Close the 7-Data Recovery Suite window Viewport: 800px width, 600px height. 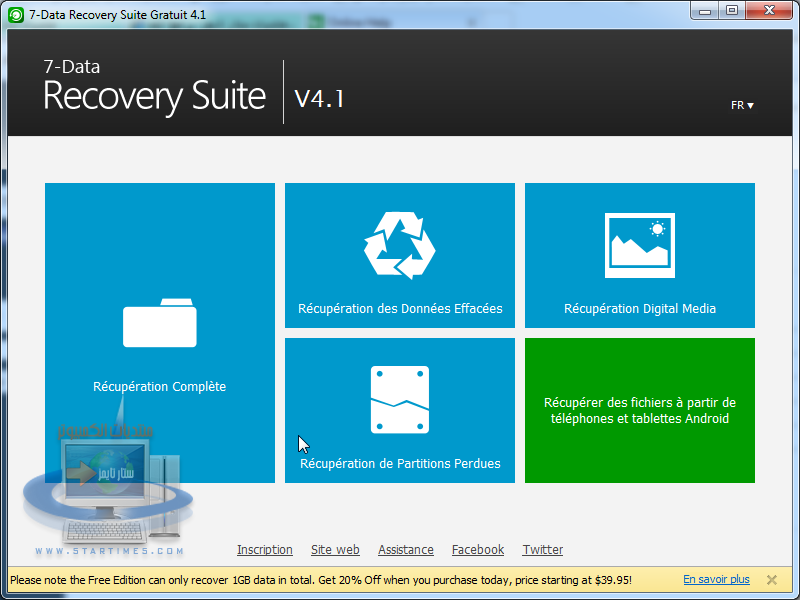click(769, 11)
